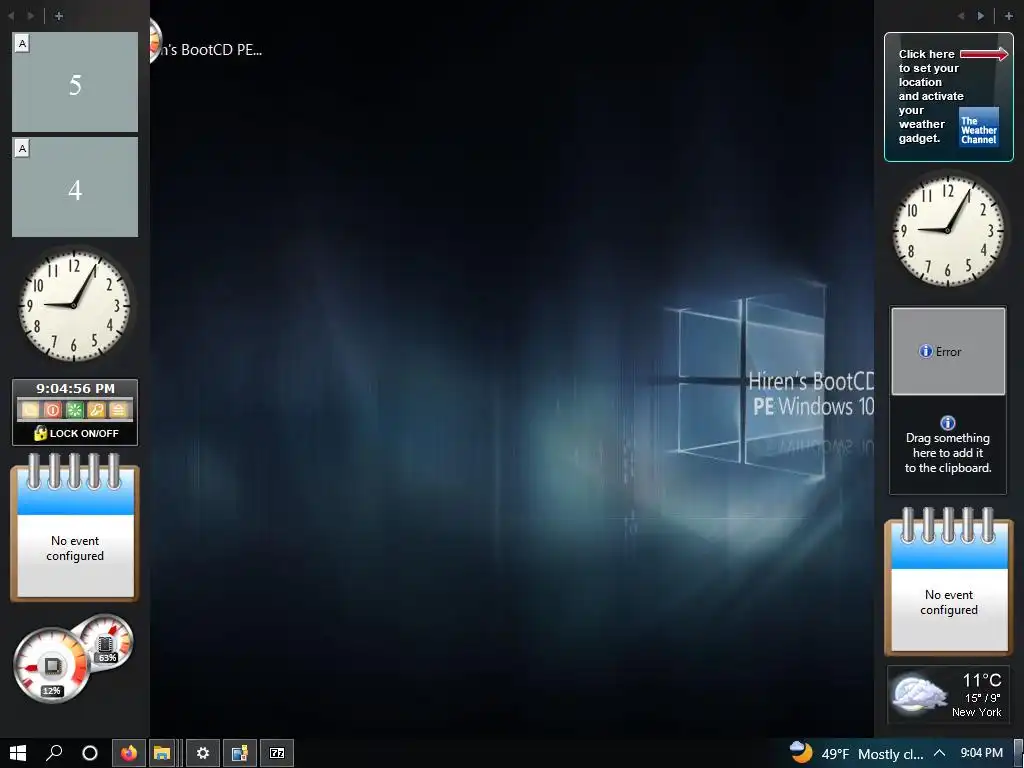Open right sidebar event gadget 'No event configured'
This screenshot has height=768, width=1024.
tap(949, 581)
